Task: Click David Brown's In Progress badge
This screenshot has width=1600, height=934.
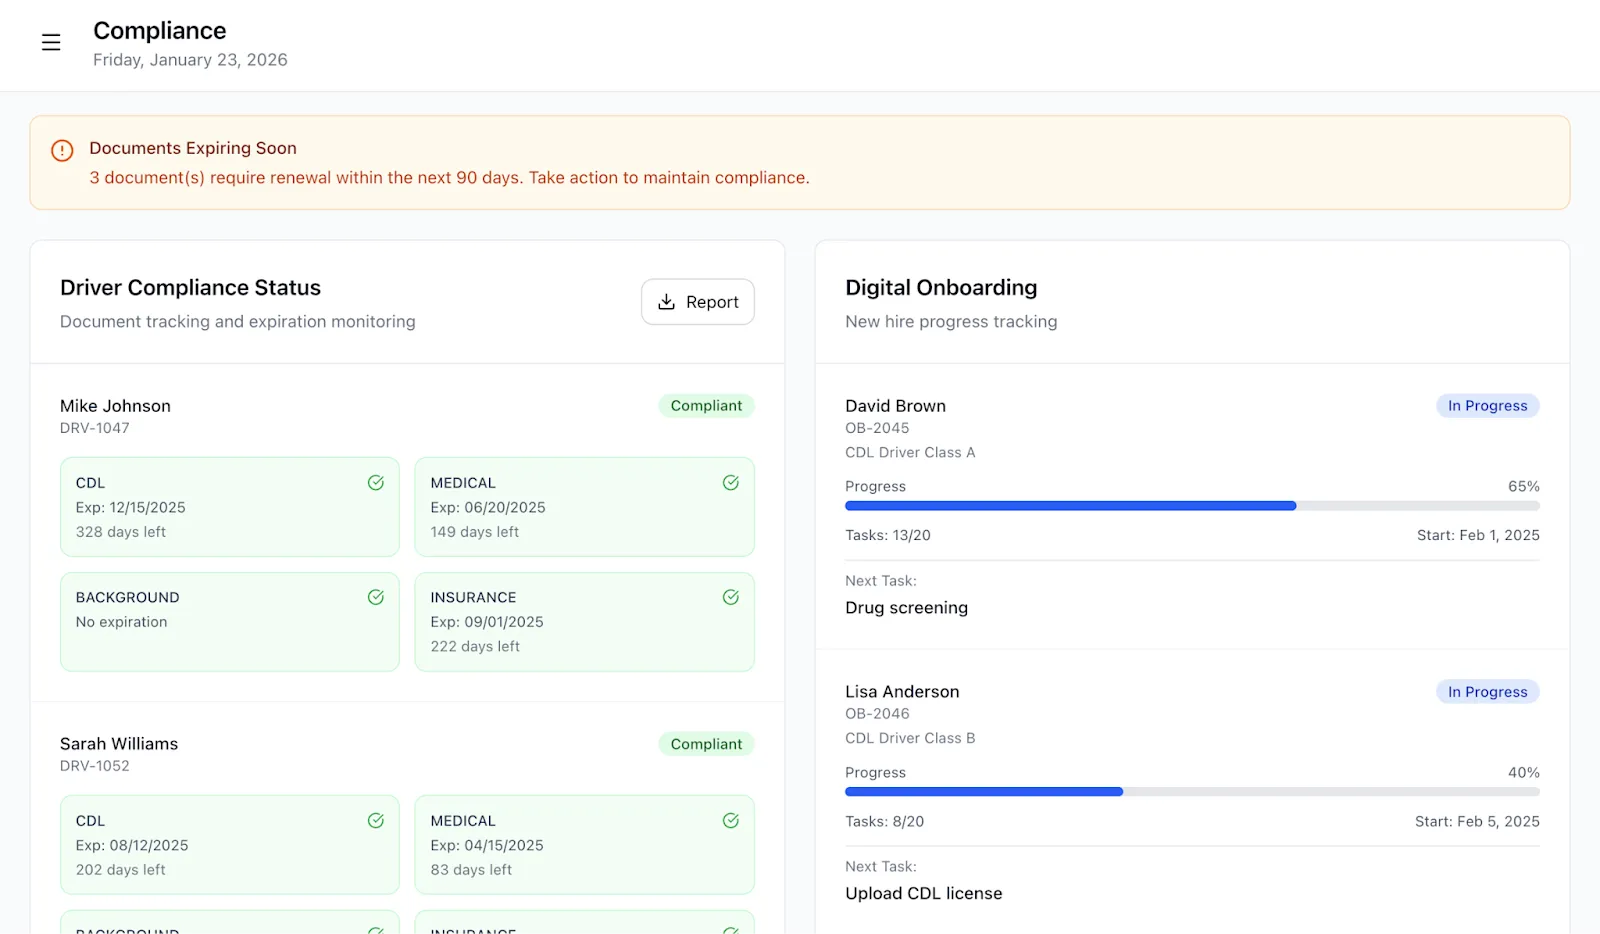Action: [1487, 406]
